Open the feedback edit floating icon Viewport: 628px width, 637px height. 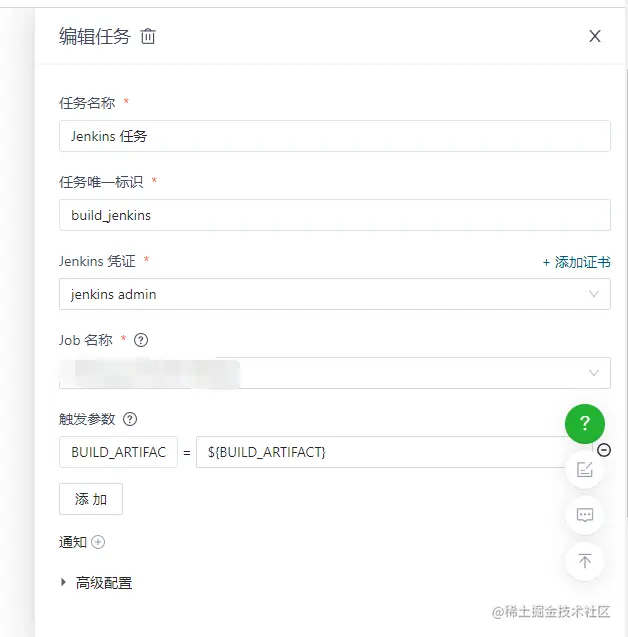point(585,470)
